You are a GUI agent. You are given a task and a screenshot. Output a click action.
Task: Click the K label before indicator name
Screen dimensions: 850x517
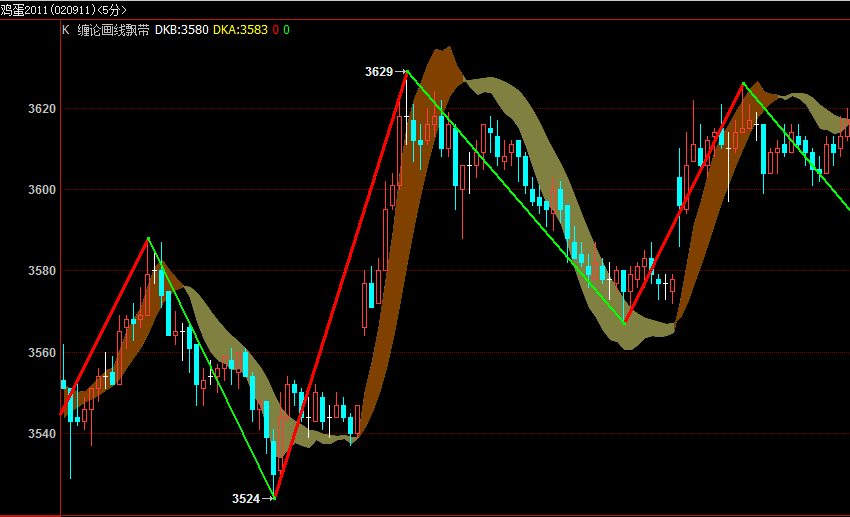coord(66,30)
